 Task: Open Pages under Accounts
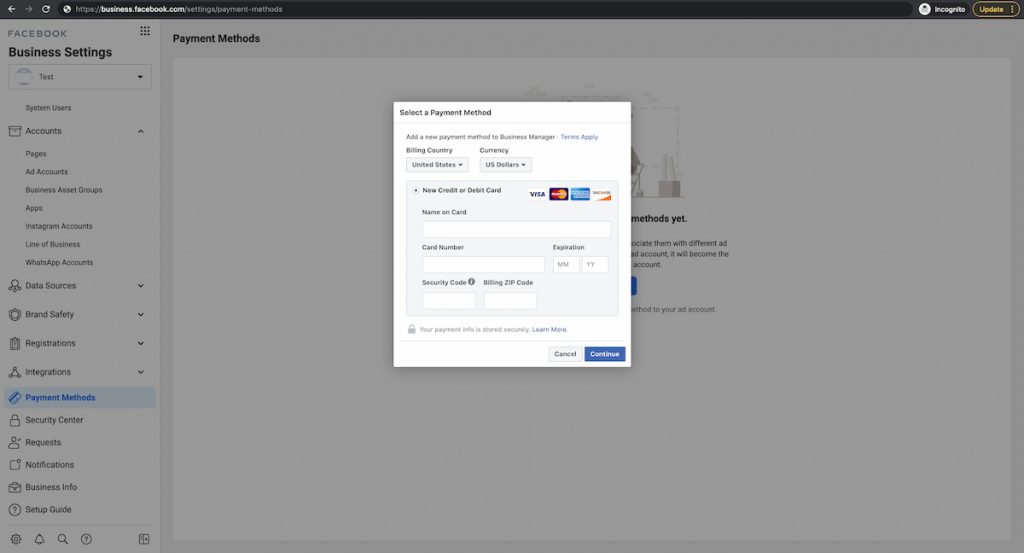pyautogui.click(x=36, y=153)
